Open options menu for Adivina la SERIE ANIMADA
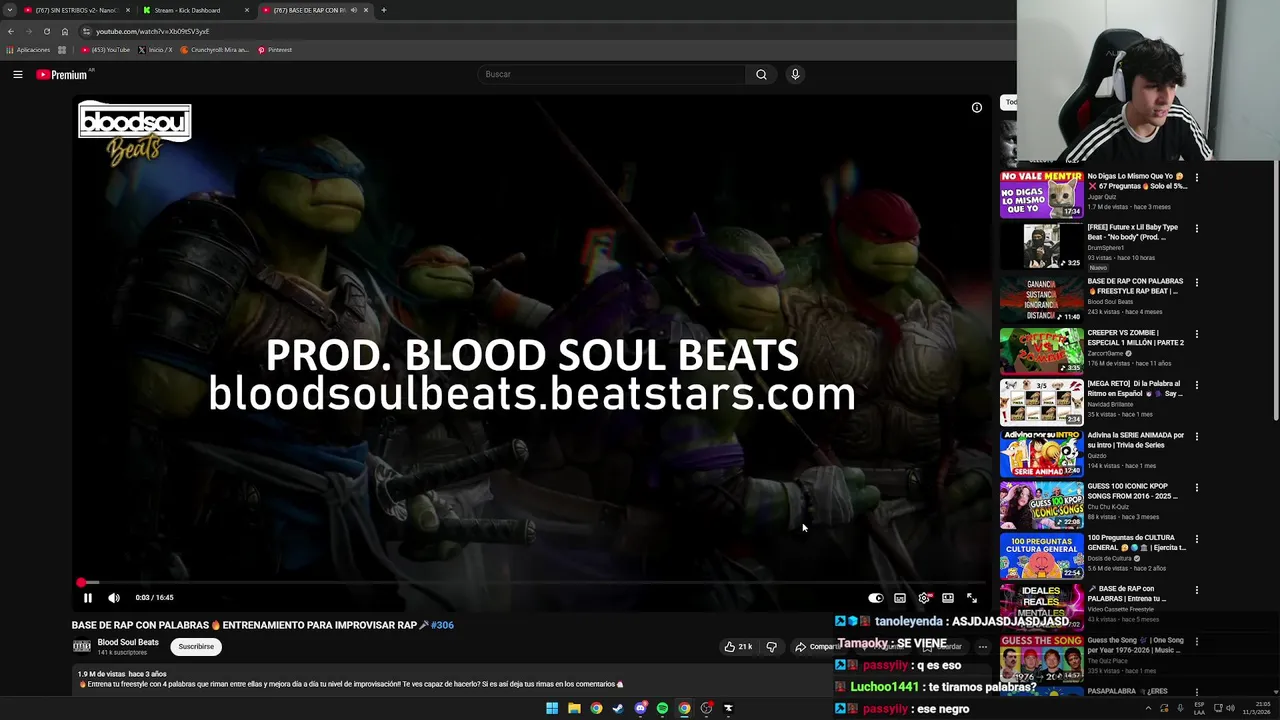This screenshot has width=1280, height=720. (1196, 437)
